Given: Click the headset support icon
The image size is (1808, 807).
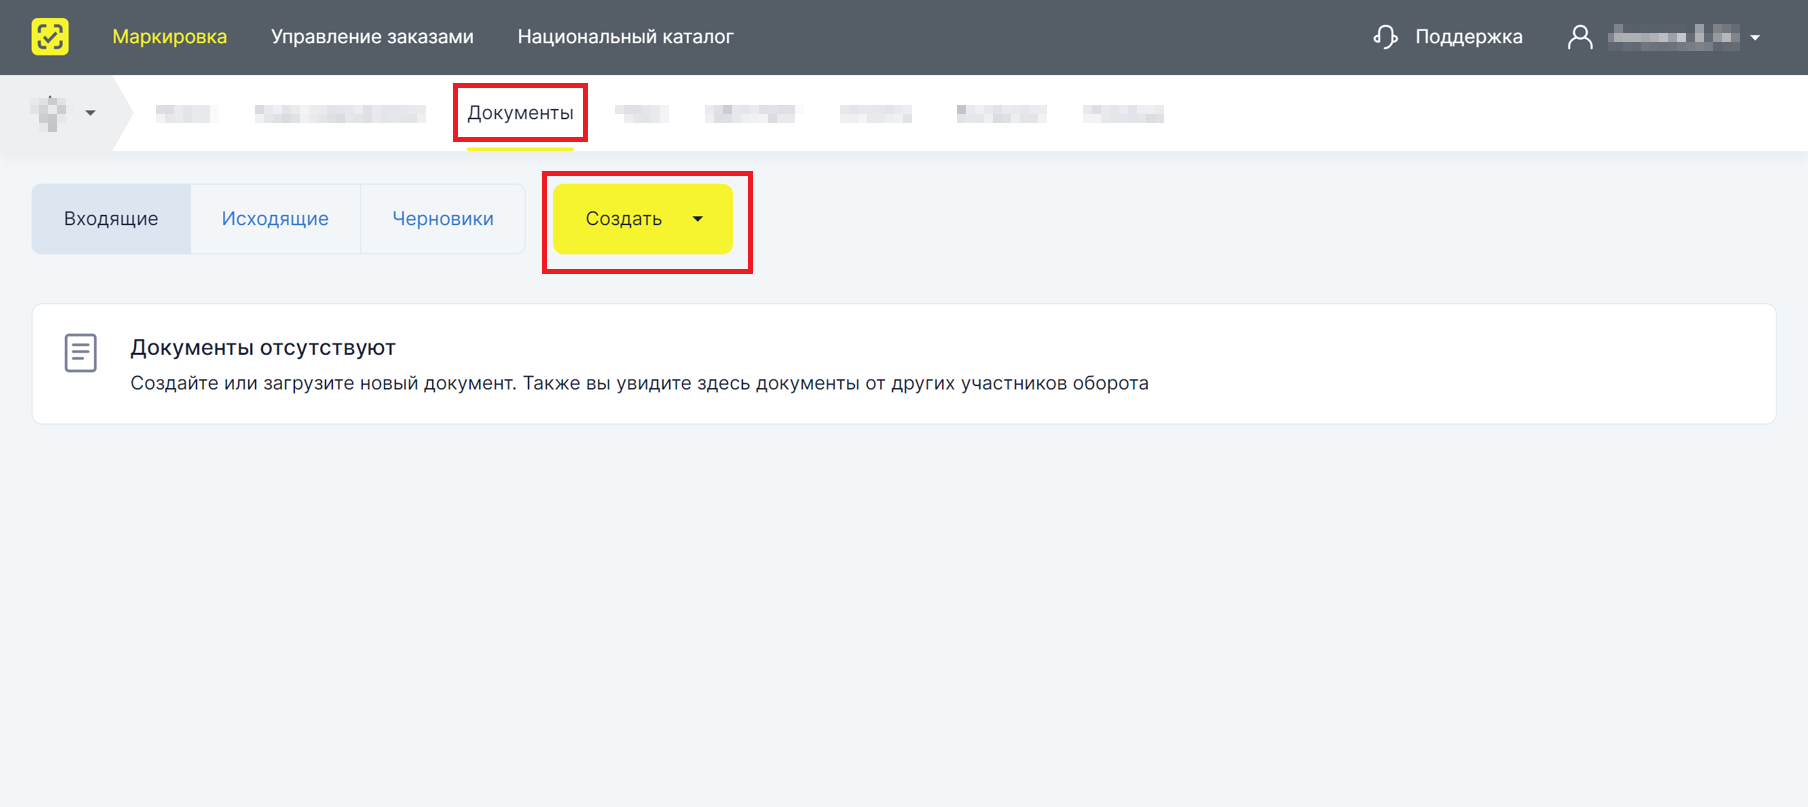Looking at the screenshot, I should (x=1385, y=37).
